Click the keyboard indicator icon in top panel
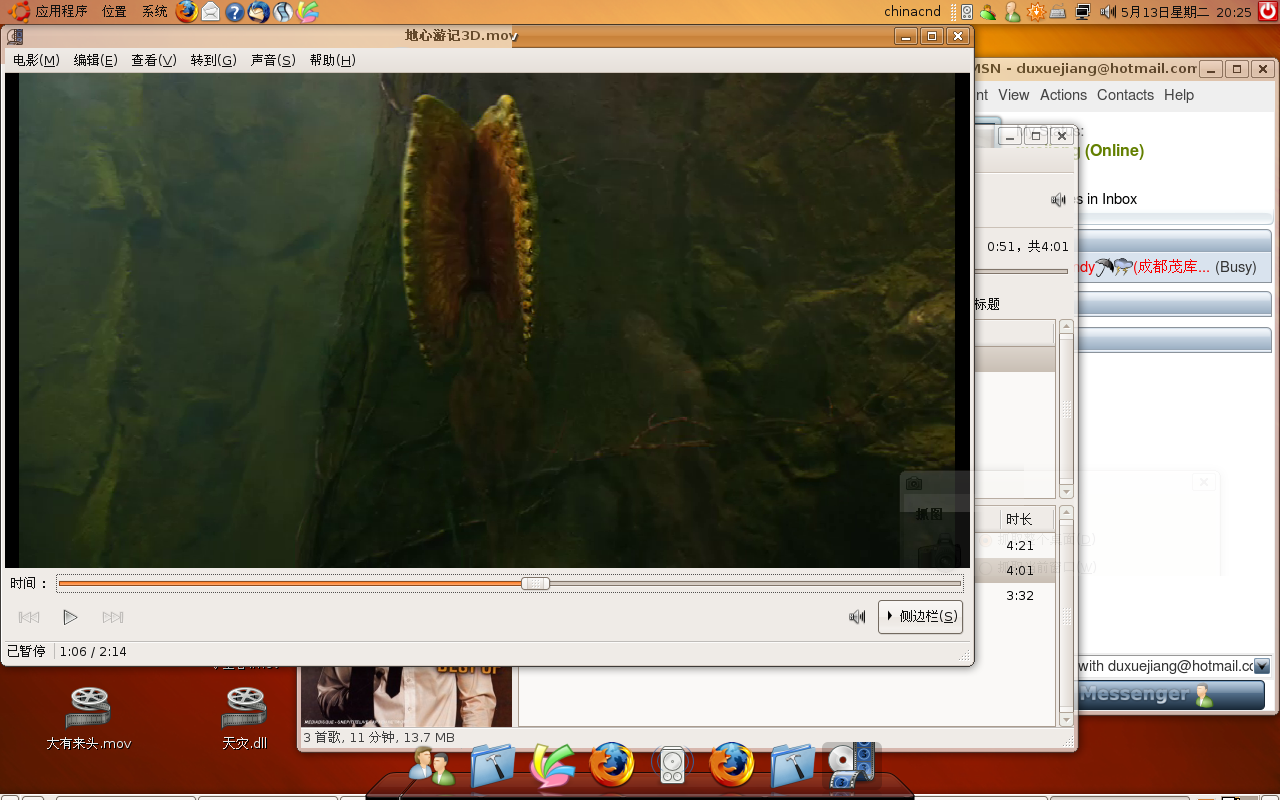 1058,12
